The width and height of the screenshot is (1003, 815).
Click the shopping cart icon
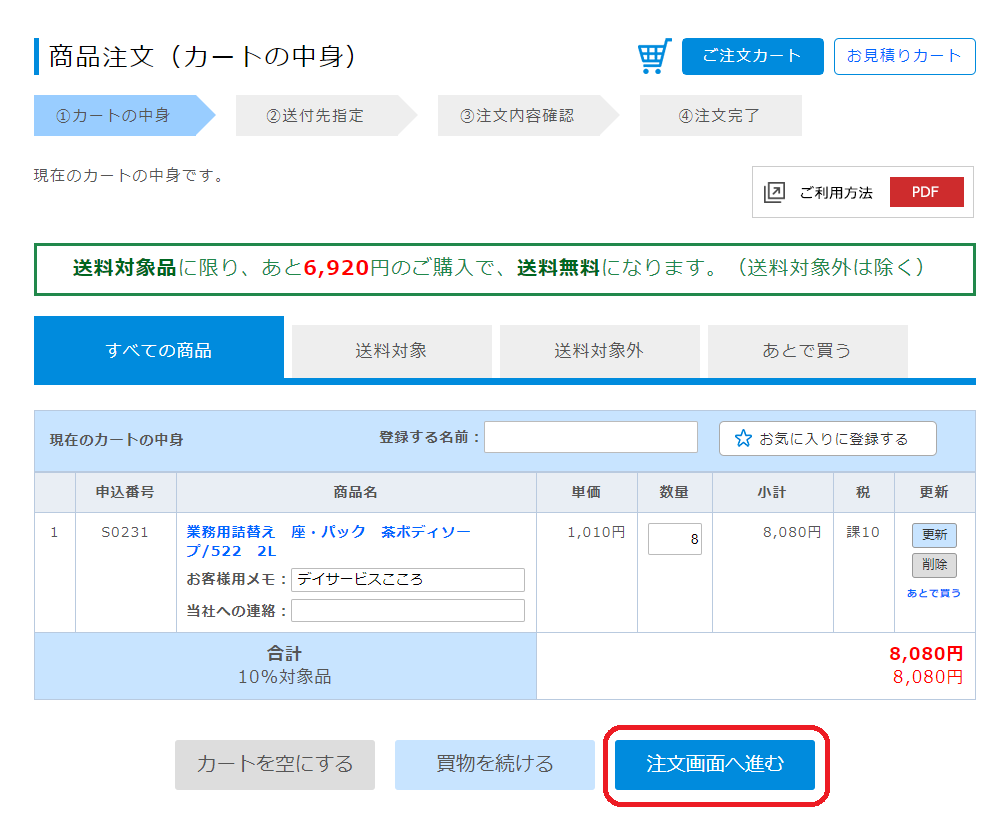coord(654,57)
